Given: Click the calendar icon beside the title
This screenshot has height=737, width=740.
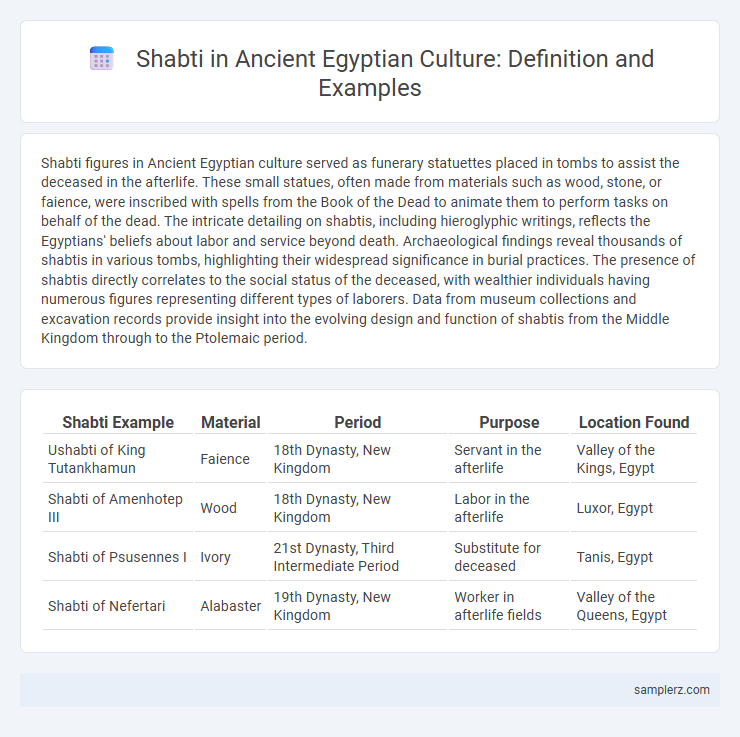Looking at the screenshot, I should click(101, 59).
